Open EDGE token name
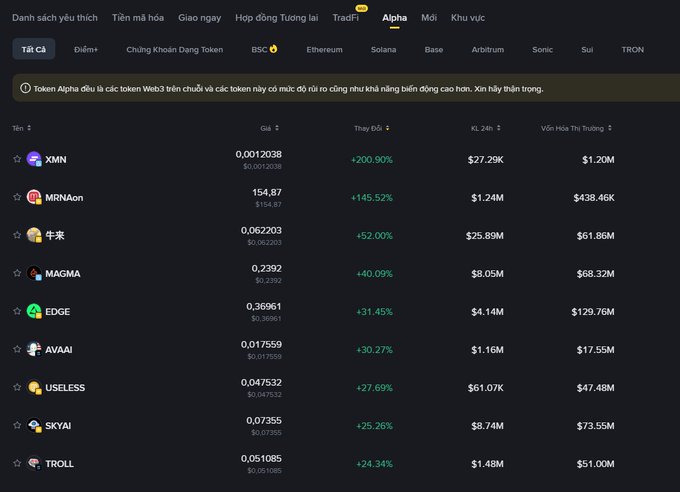Viewport: 680px width, 492px height. 58,312
